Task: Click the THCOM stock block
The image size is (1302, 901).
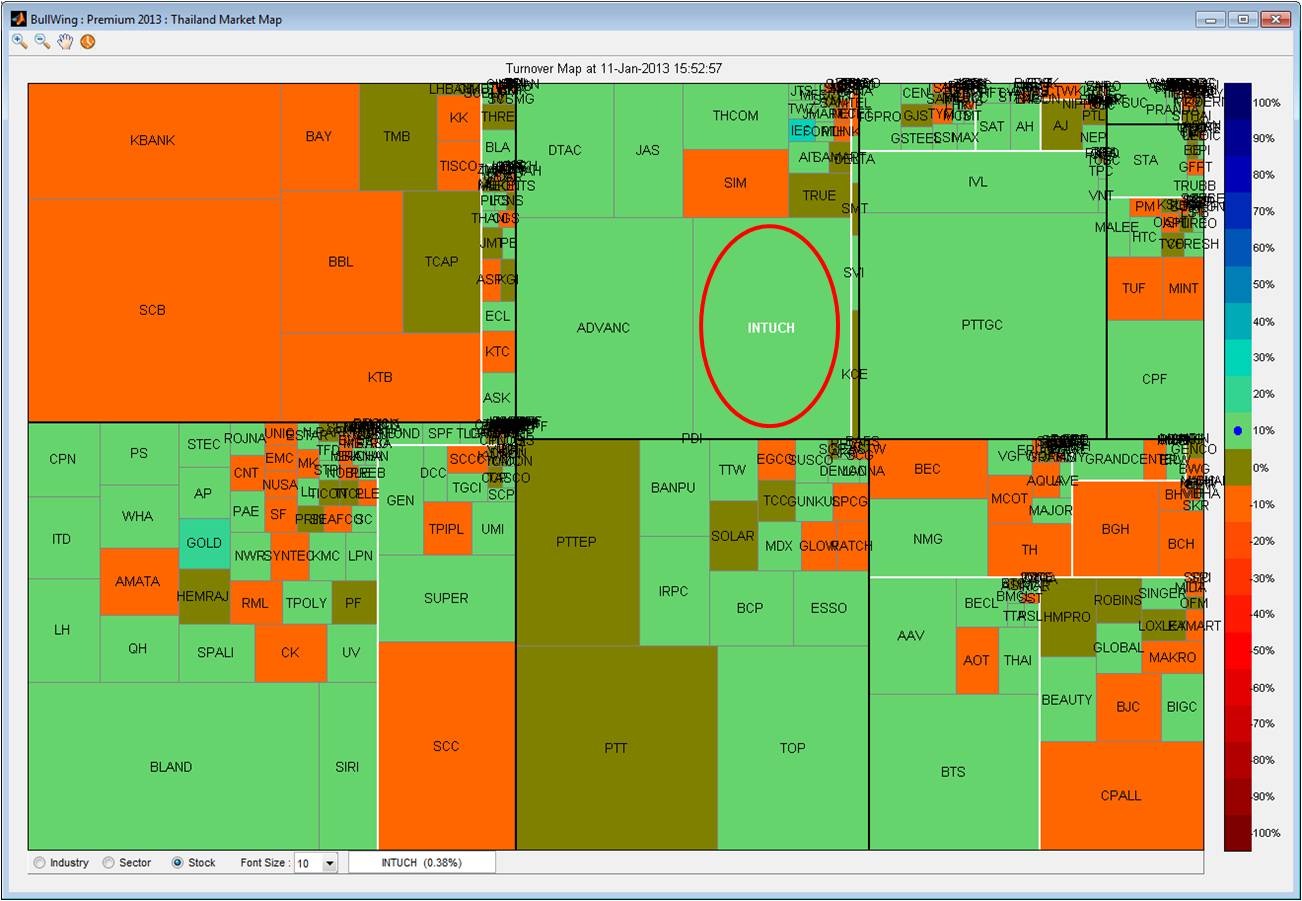Action: (736, 116)
